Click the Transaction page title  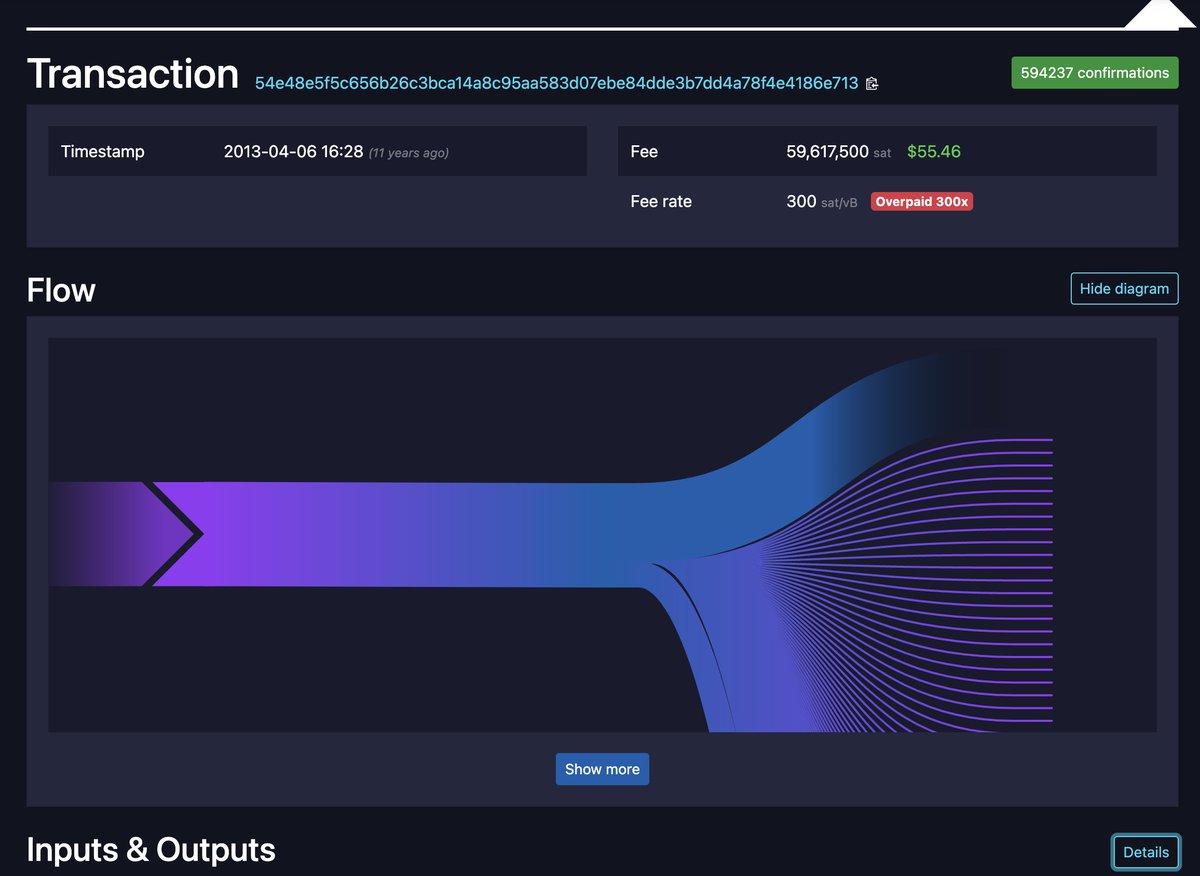[132, 73]
